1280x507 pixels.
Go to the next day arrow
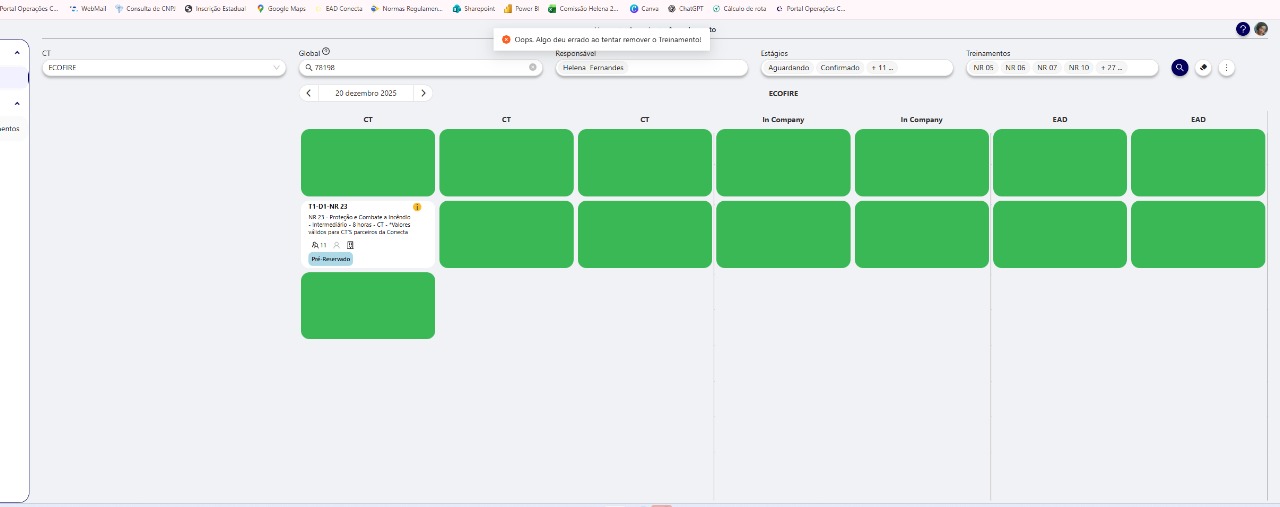(x=423, y=93)
